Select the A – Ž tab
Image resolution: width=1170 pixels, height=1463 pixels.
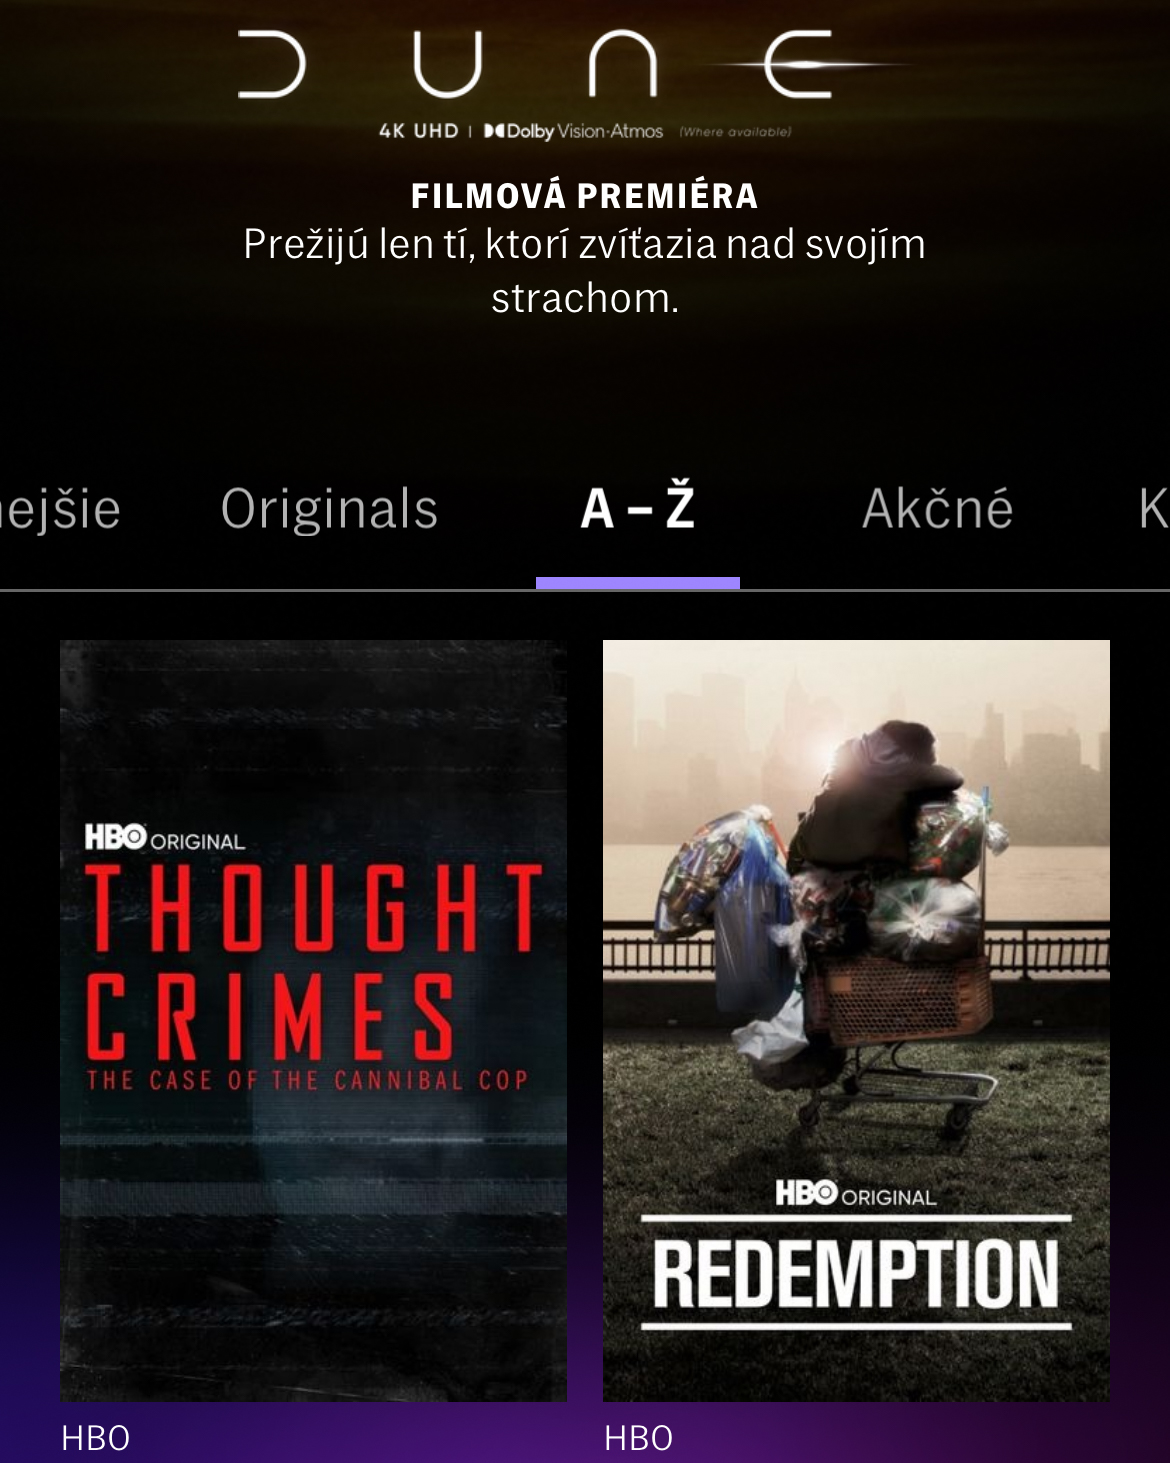coord(638,508)
